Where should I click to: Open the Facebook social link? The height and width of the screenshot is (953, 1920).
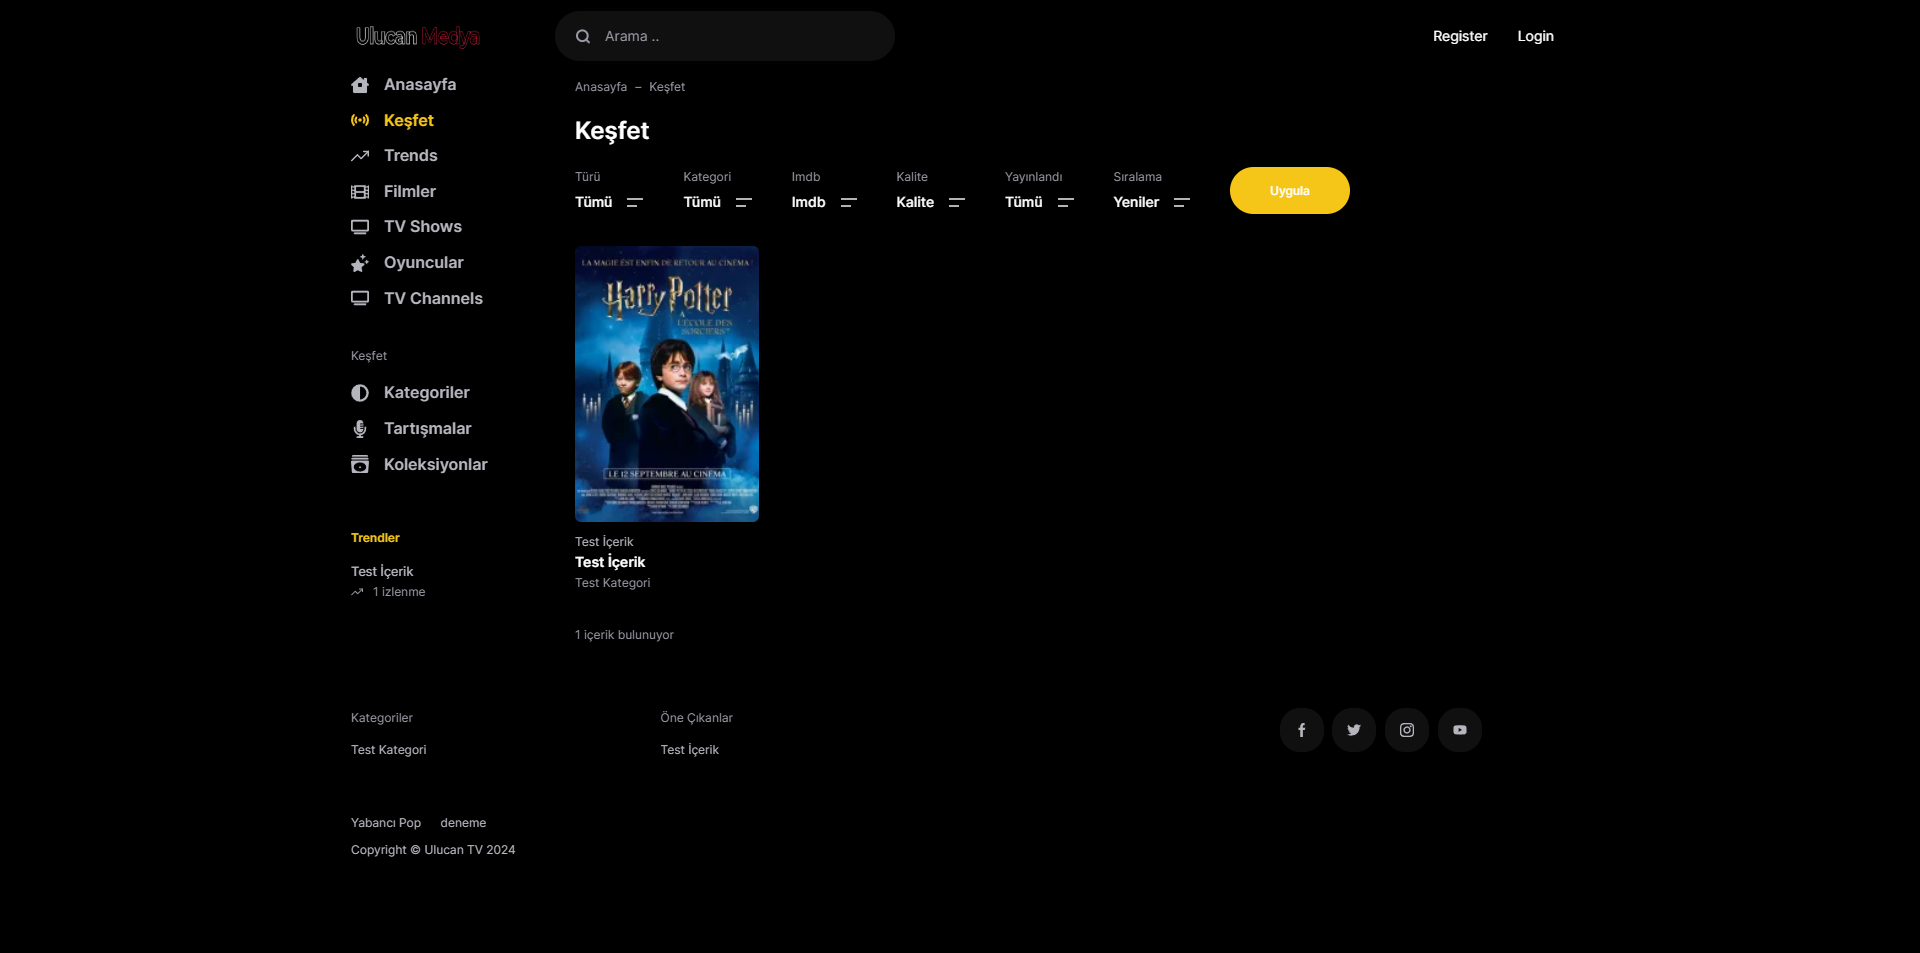pyautogui.click(x=1302, y=730)
